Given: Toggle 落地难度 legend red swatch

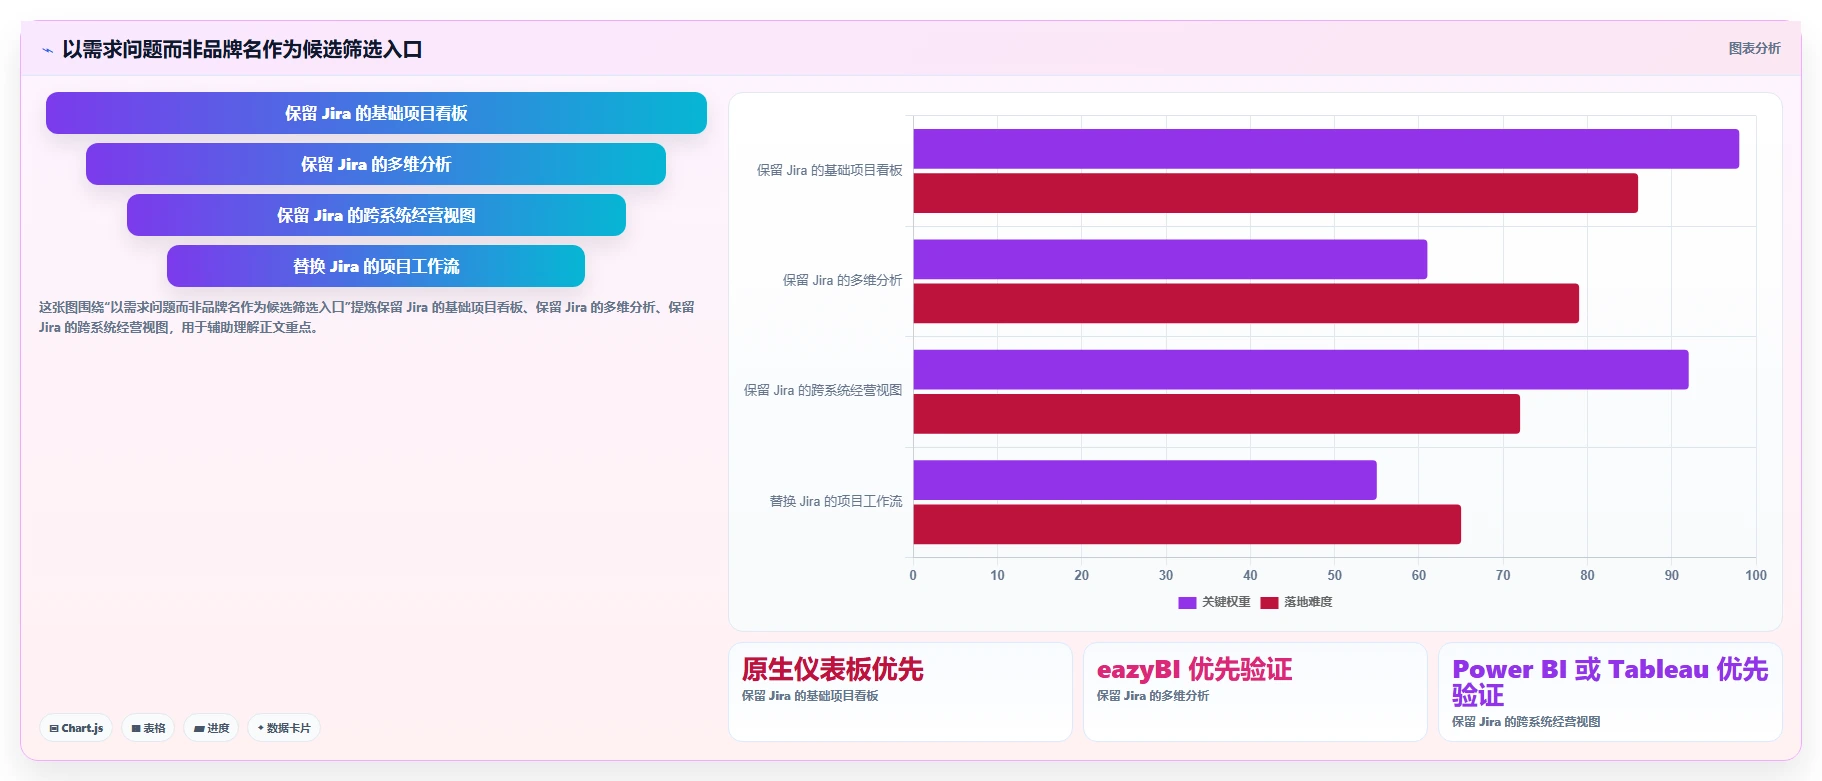Looking at the screenshot, I should click(1269, 602).
